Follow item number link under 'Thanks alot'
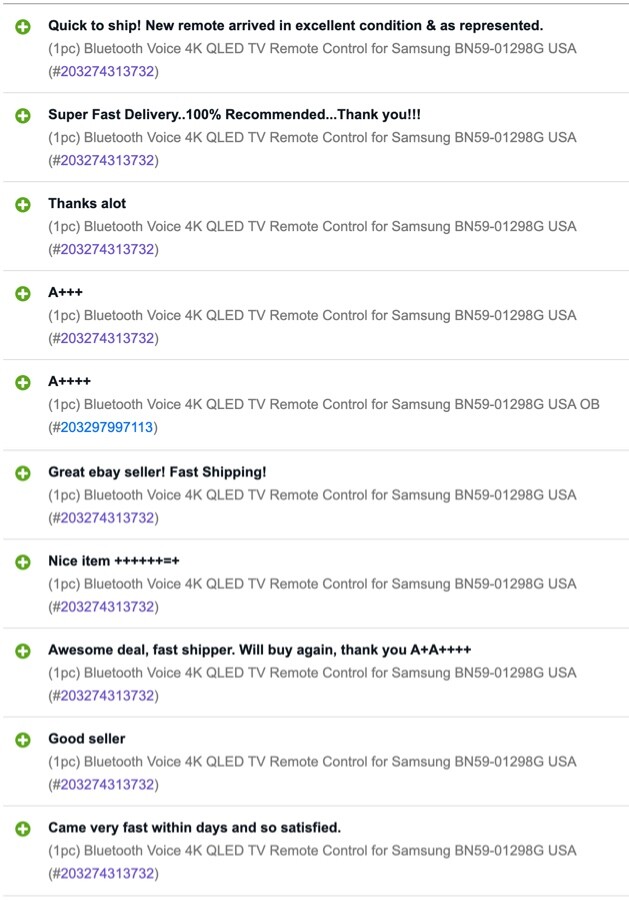This screenshot has height=900, width=629. point(107,249)
